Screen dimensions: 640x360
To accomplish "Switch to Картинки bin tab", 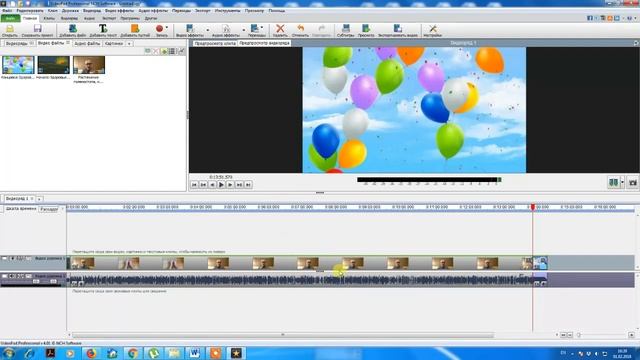I will [113, 43].
